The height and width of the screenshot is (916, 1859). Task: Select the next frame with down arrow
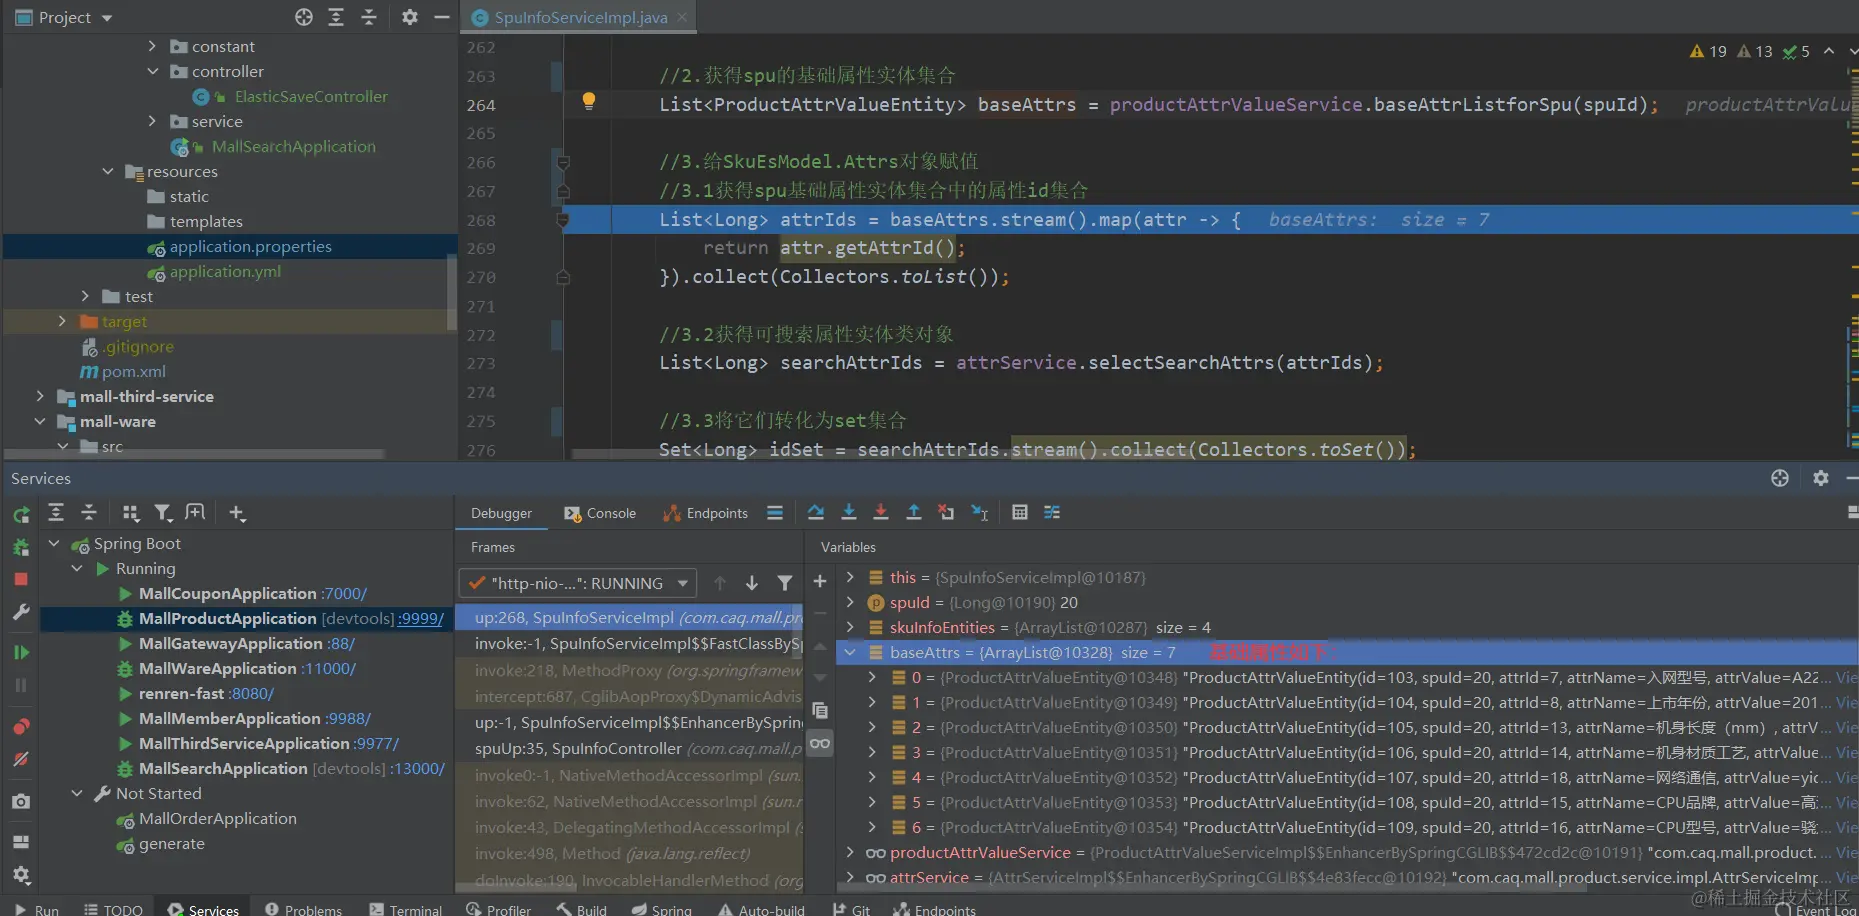click(752, 583)
